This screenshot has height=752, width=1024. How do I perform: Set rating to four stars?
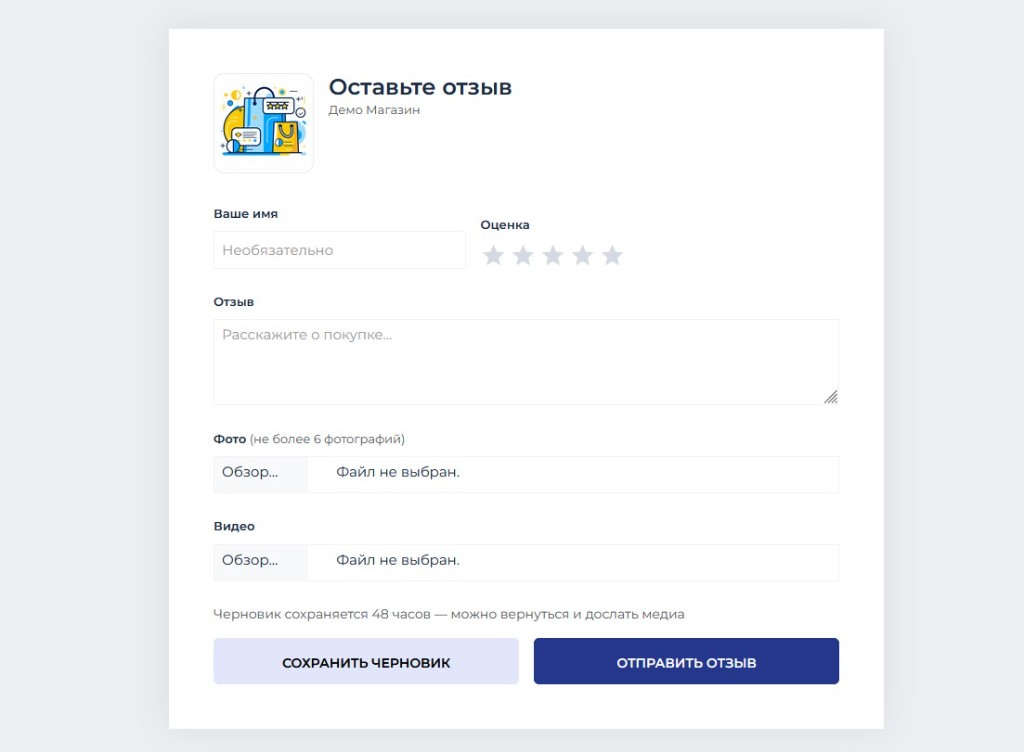(x=583, y=255)
